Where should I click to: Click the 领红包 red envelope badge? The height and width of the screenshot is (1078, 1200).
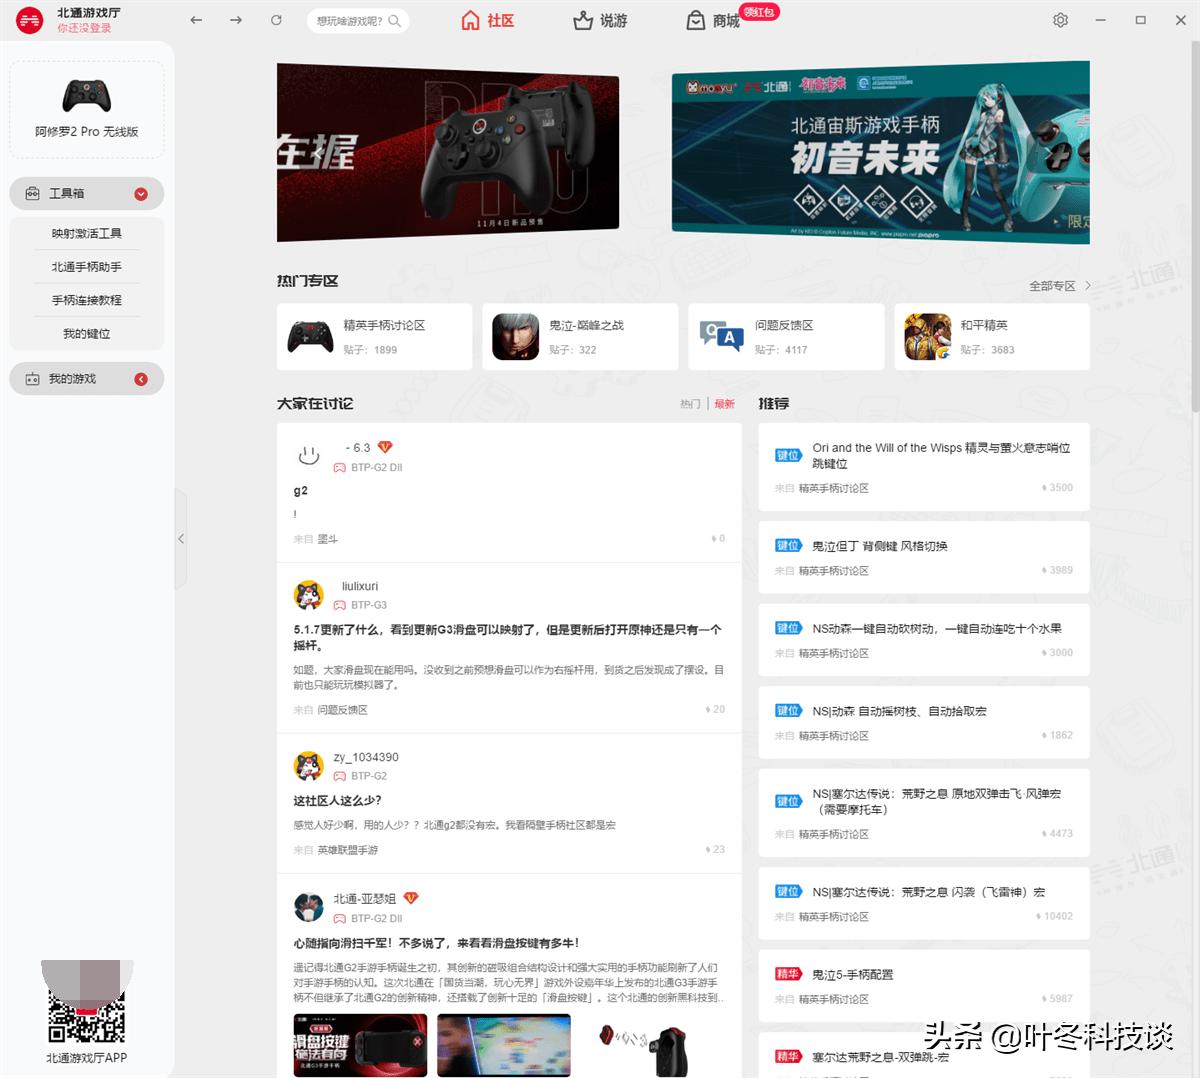tap(757, 13)
